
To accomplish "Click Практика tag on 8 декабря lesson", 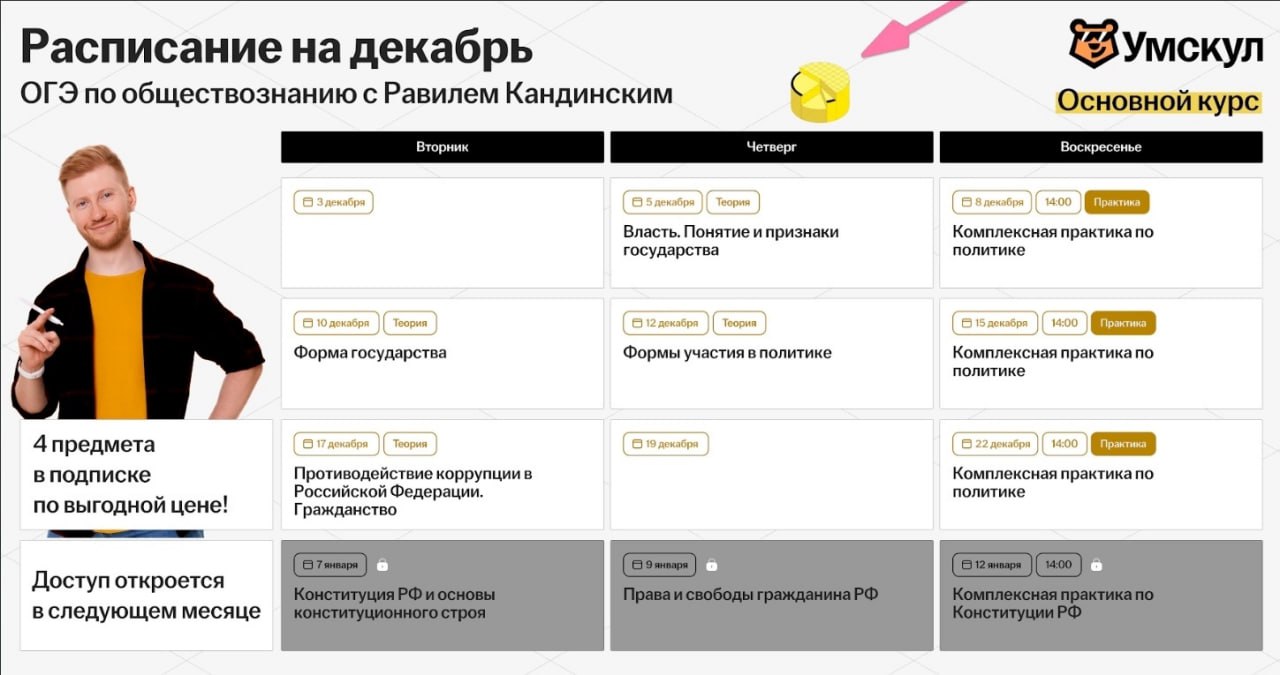I will [1116, 202].
